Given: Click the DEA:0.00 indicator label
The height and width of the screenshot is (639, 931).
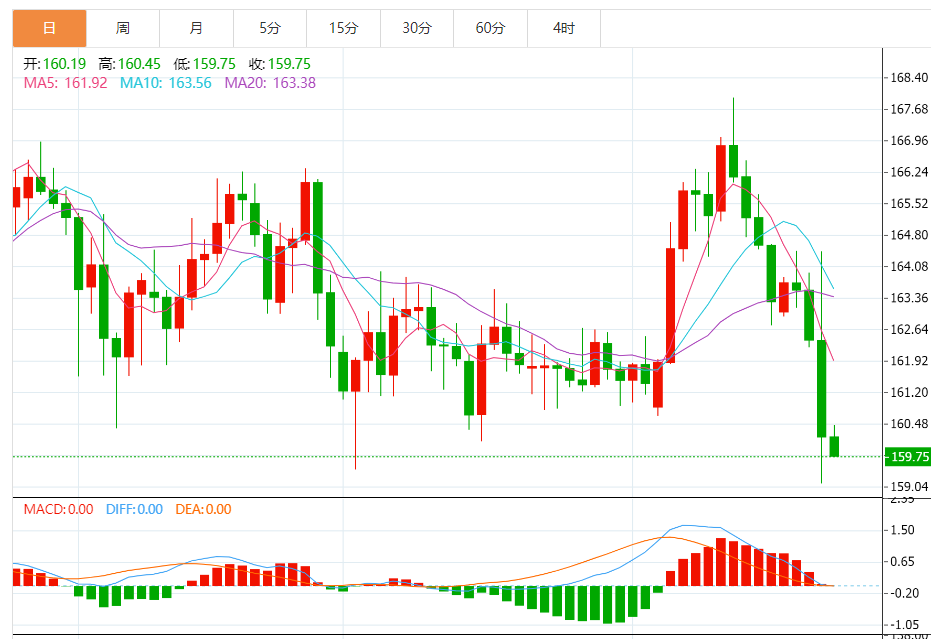Looking at the screenshot, I should [x=203, y=509].
